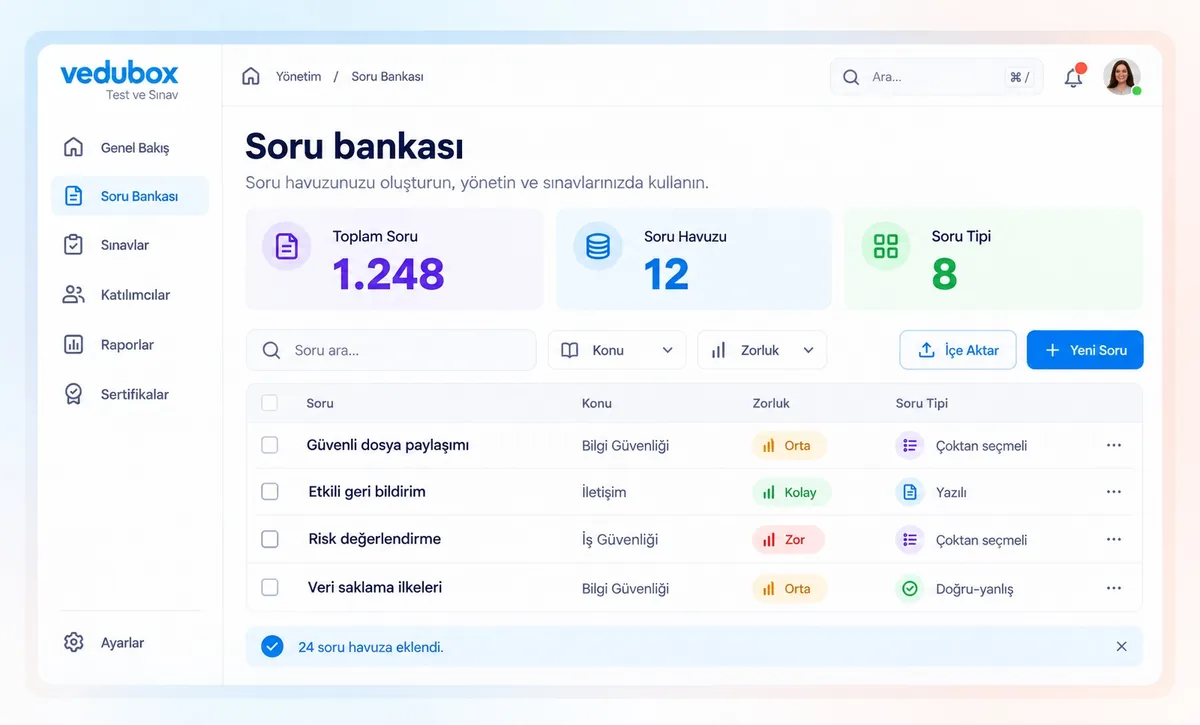Open the Etkili geri bildirim question

tap(367, 491)
